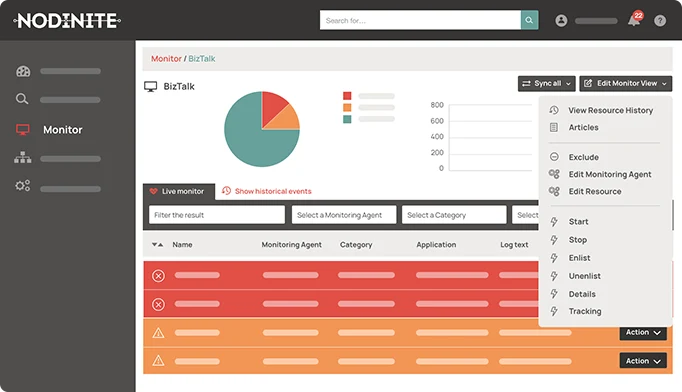Click the lightning icon next to Tracking

coord(554,311)
